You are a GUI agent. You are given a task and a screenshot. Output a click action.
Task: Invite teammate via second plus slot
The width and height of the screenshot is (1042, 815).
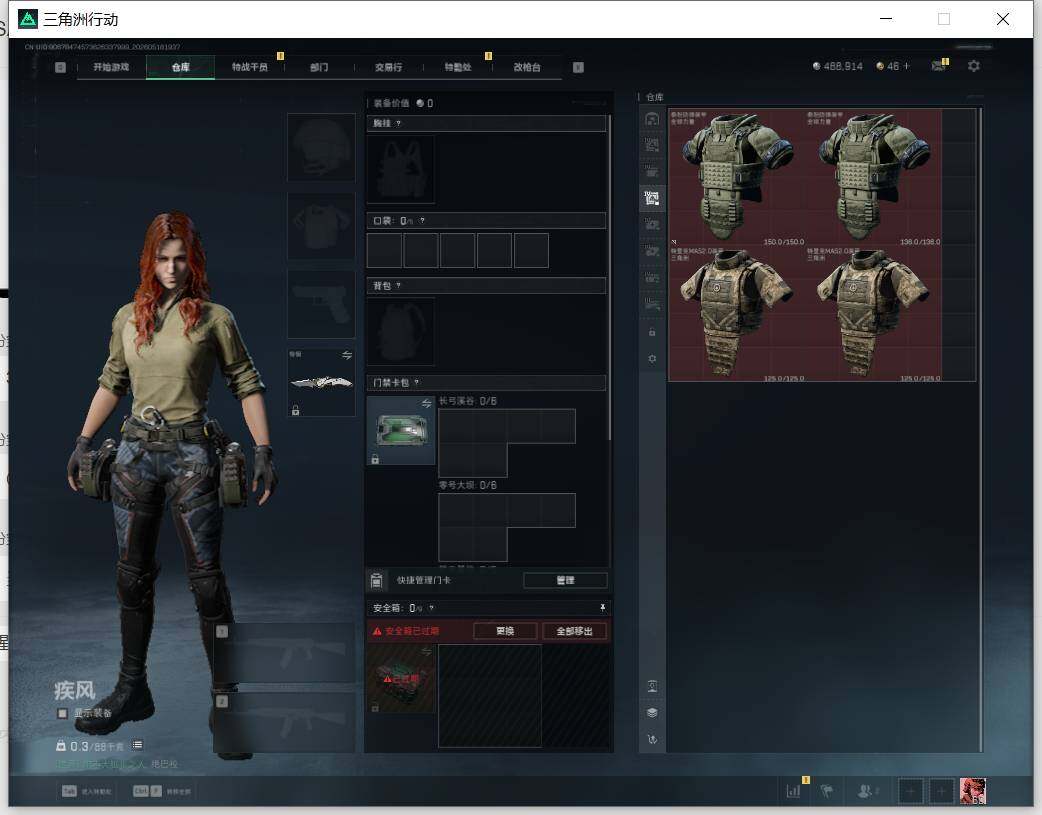[x=941, y=791]
